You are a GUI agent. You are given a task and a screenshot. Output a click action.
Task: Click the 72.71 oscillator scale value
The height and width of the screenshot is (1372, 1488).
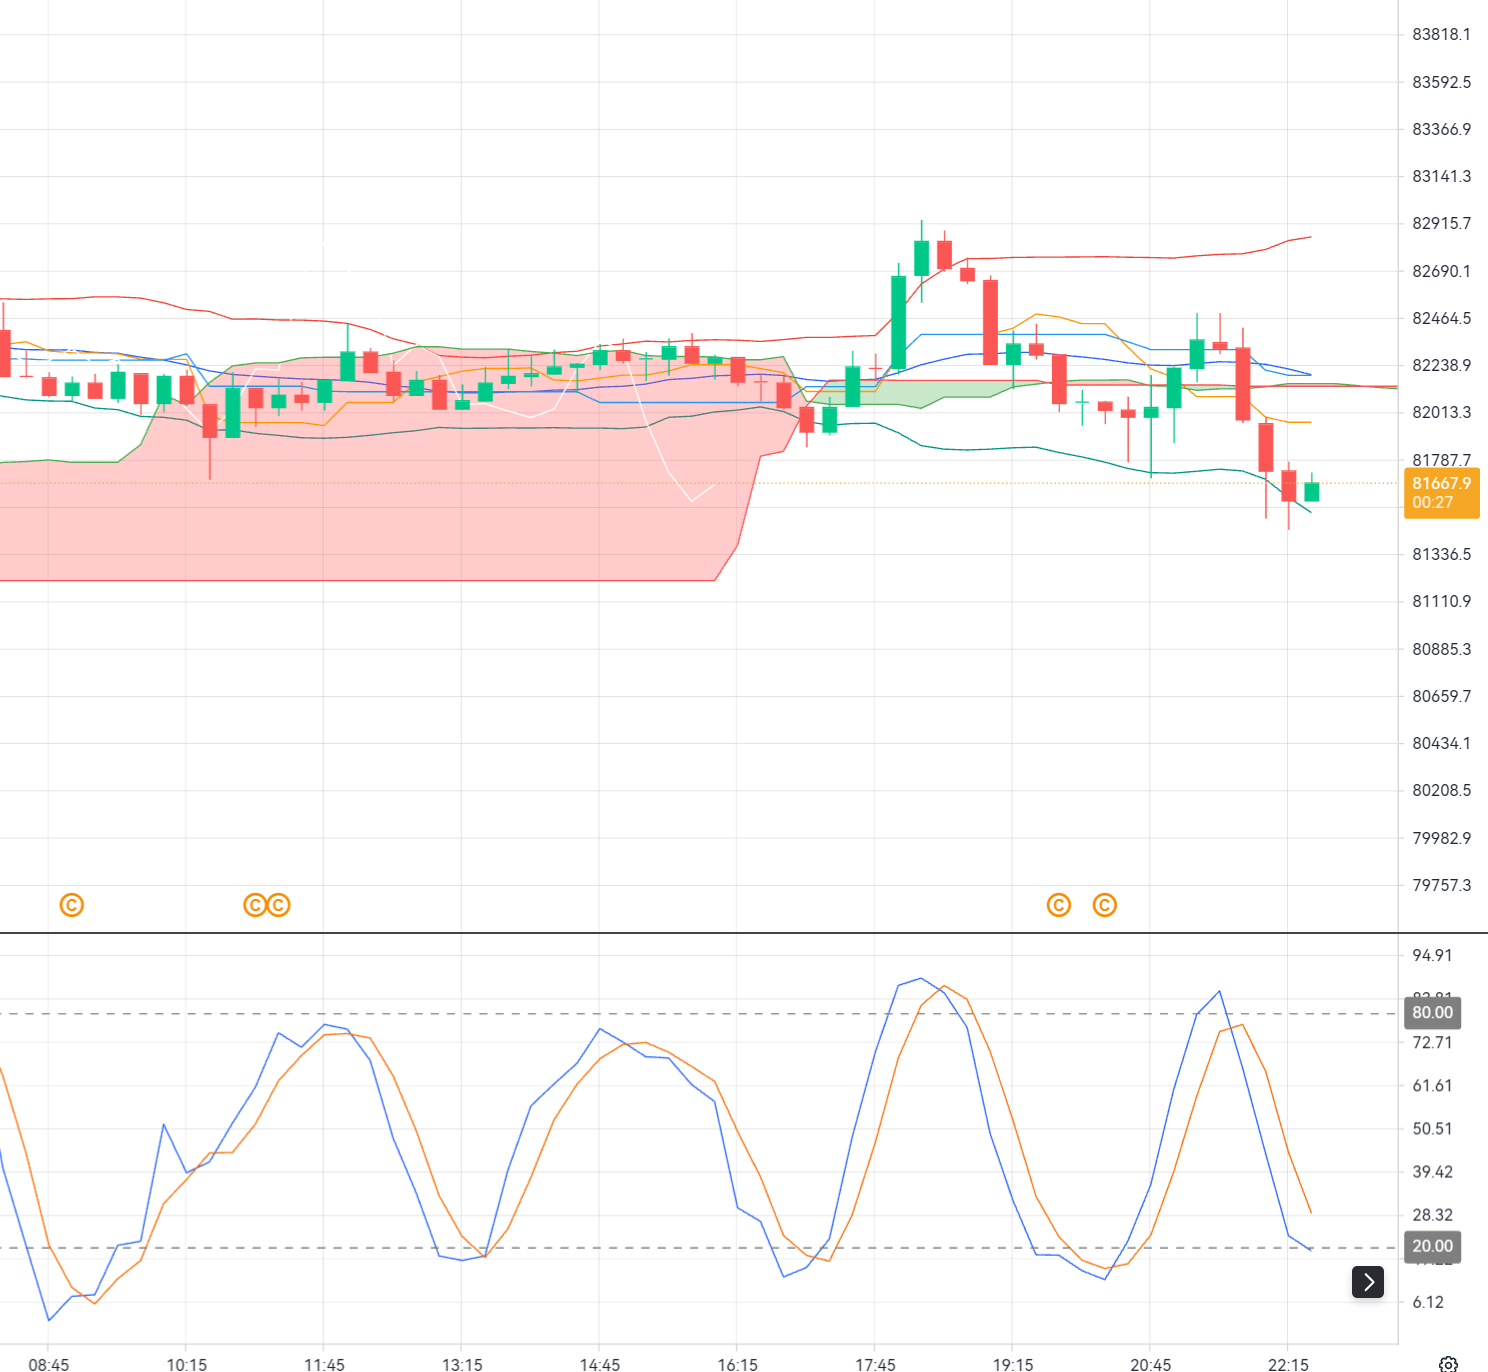1432,1042
